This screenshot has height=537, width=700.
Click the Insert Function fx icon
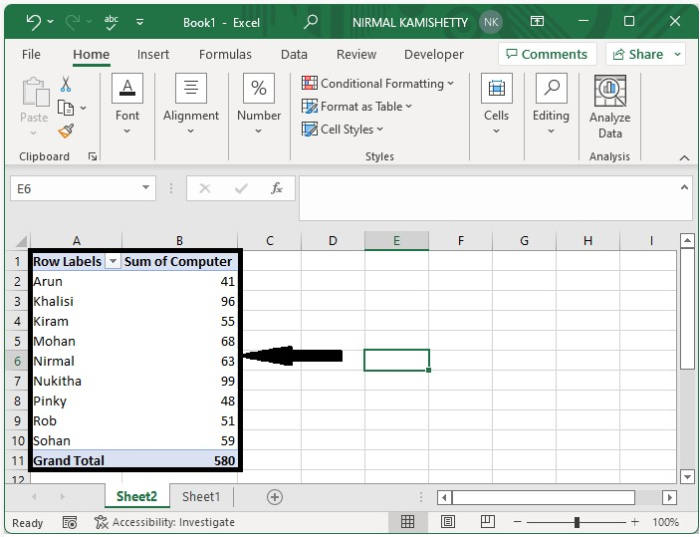click(x=277, y=188)
